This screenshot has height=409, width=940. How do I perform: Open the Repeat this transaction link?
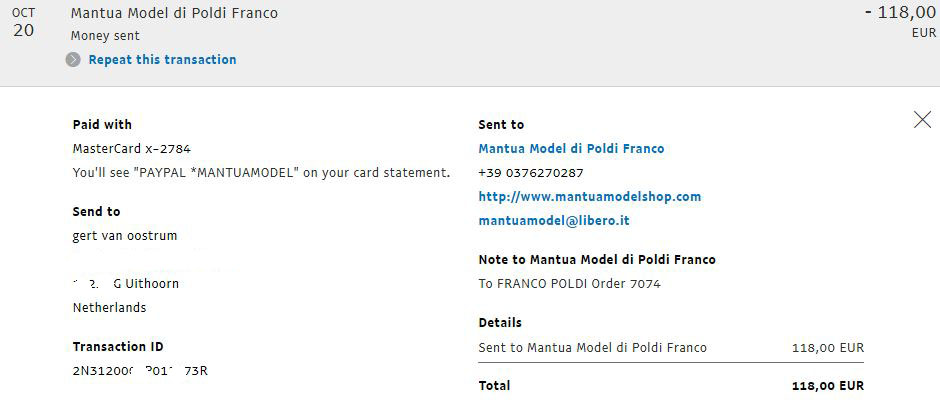162,59
